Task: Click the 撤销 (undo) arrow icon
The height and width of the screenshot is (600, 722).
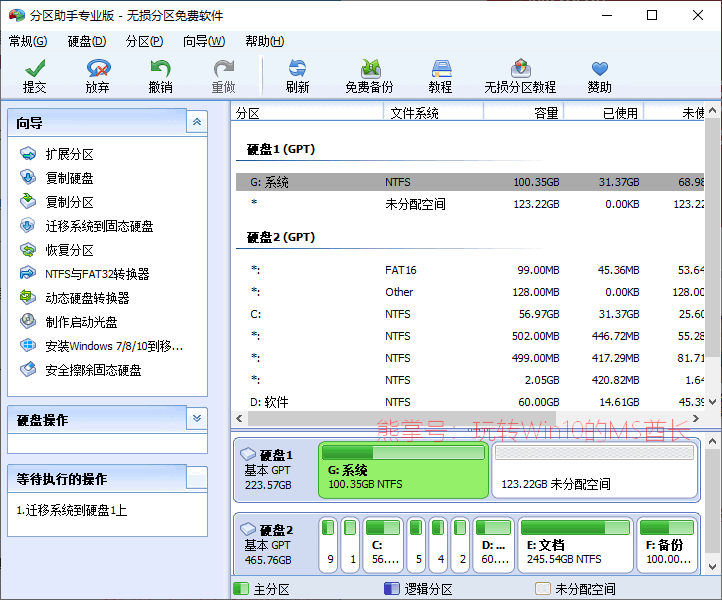Action: coord(161,68)
